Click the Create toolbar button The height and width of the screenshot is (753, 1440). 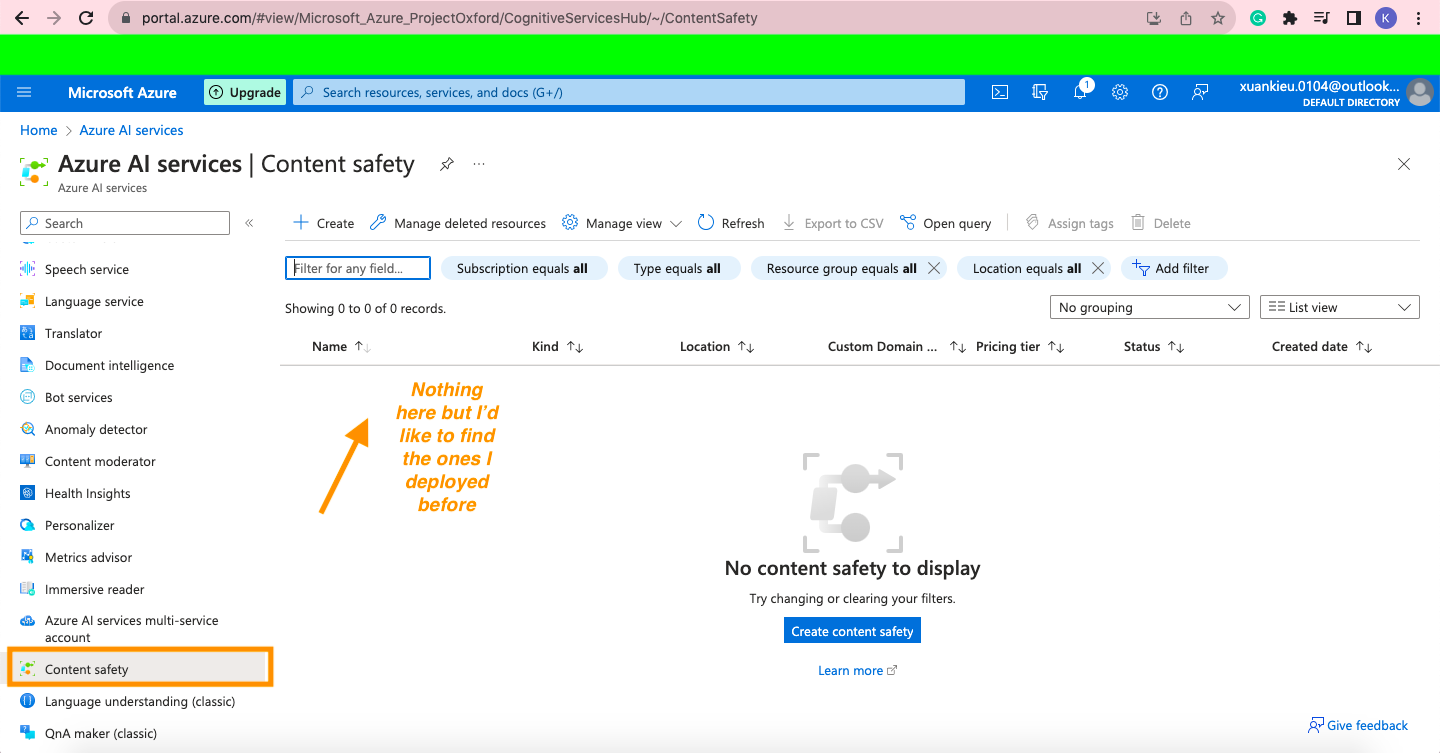pyautogui.click(x=323, y=223)
